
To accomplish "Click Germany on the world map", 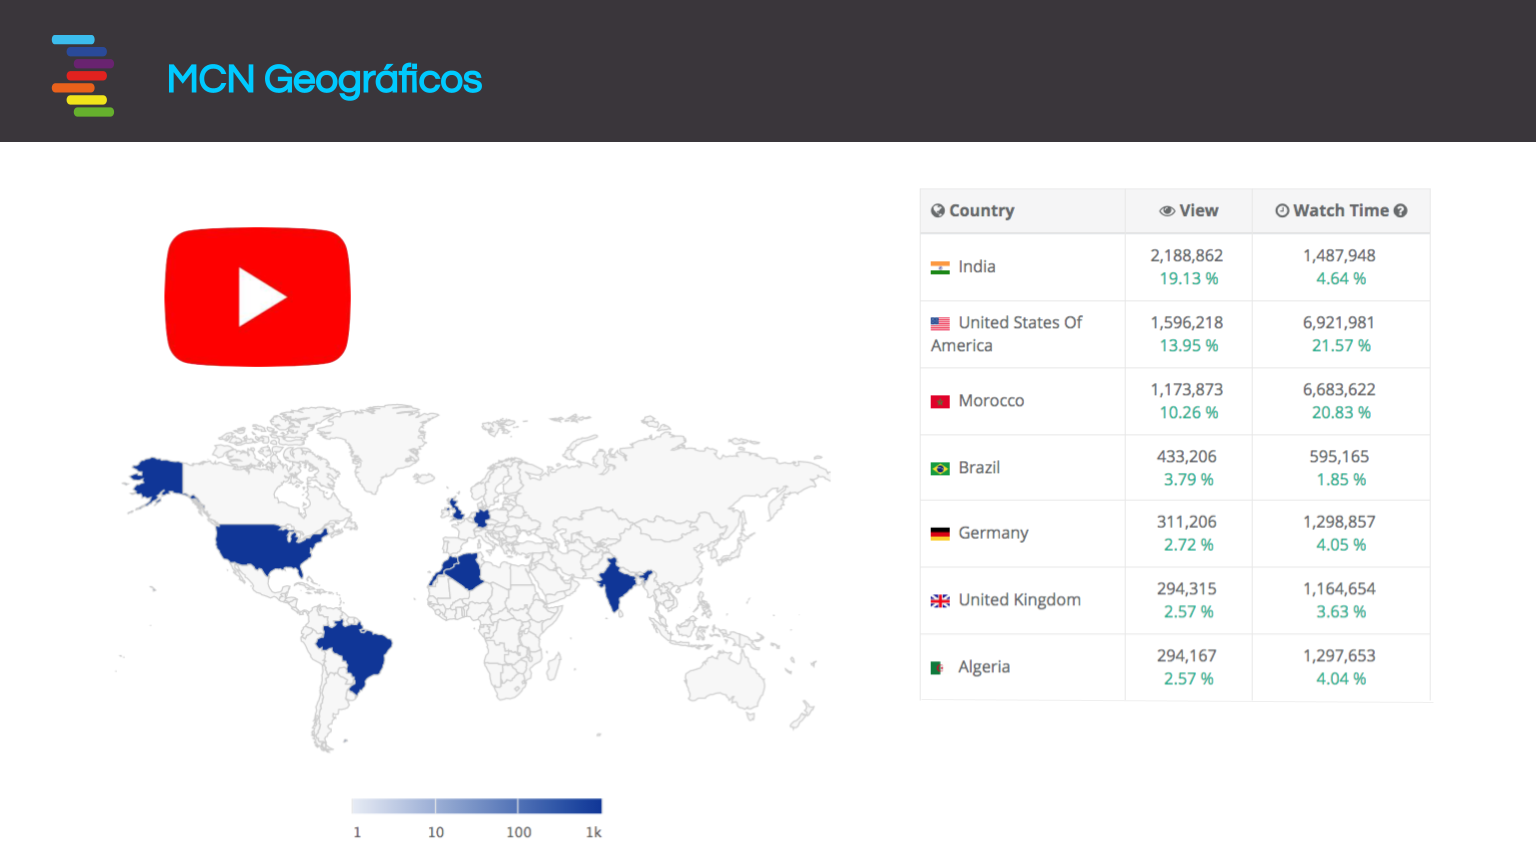I will (x=482, y=518).
